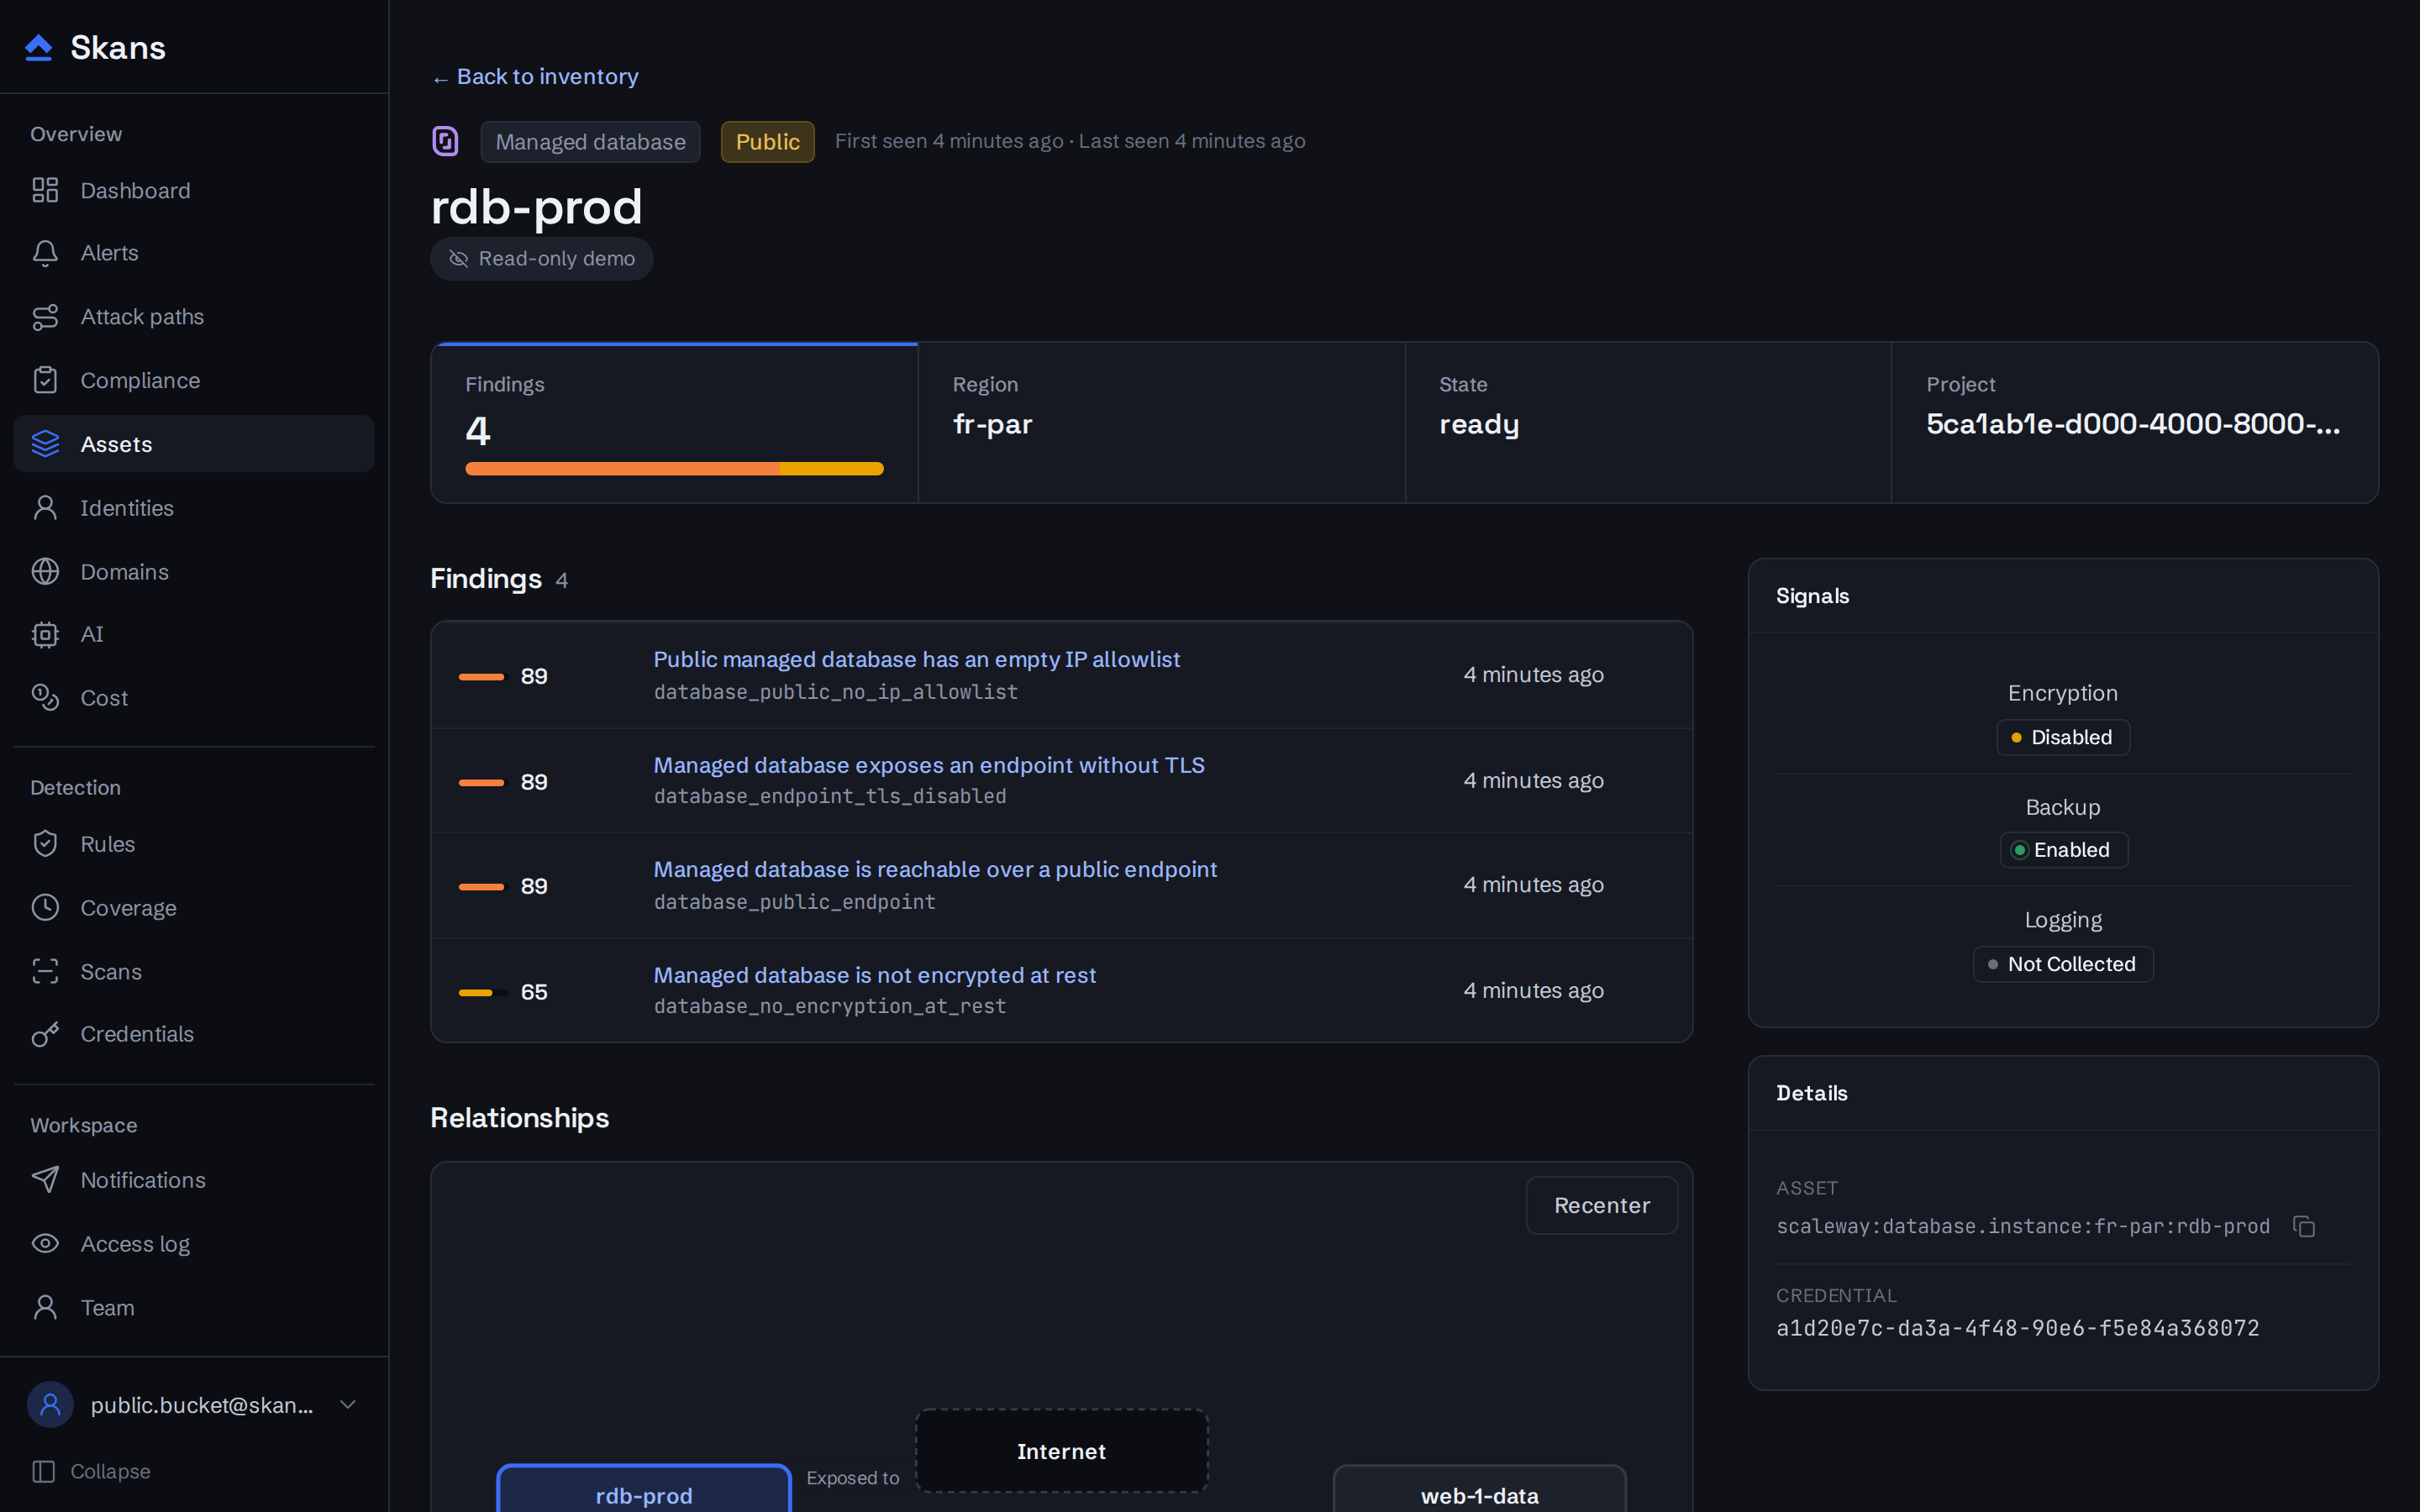The image size is (2420, 1512).
Task: Open finding 'Public managed database has an empty IP allowlist'
Action: pos(916,659)
